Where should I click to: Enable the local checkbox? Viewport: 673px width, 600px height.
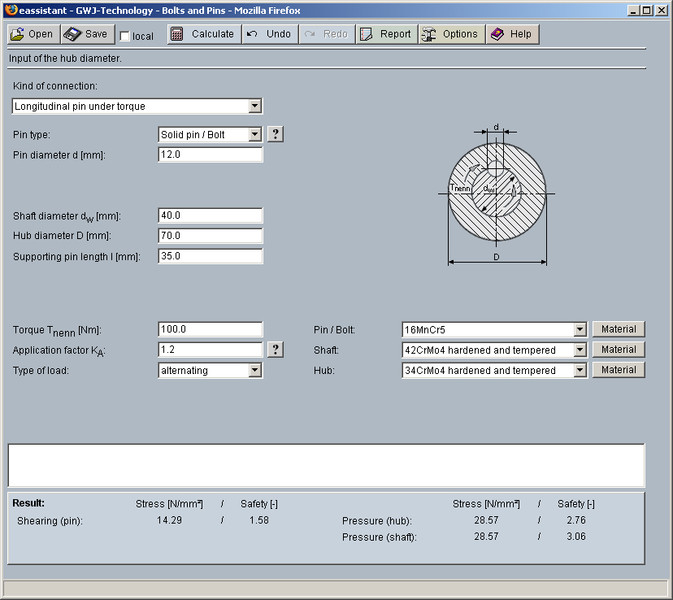pyautogui.click(x=125, y=36)
